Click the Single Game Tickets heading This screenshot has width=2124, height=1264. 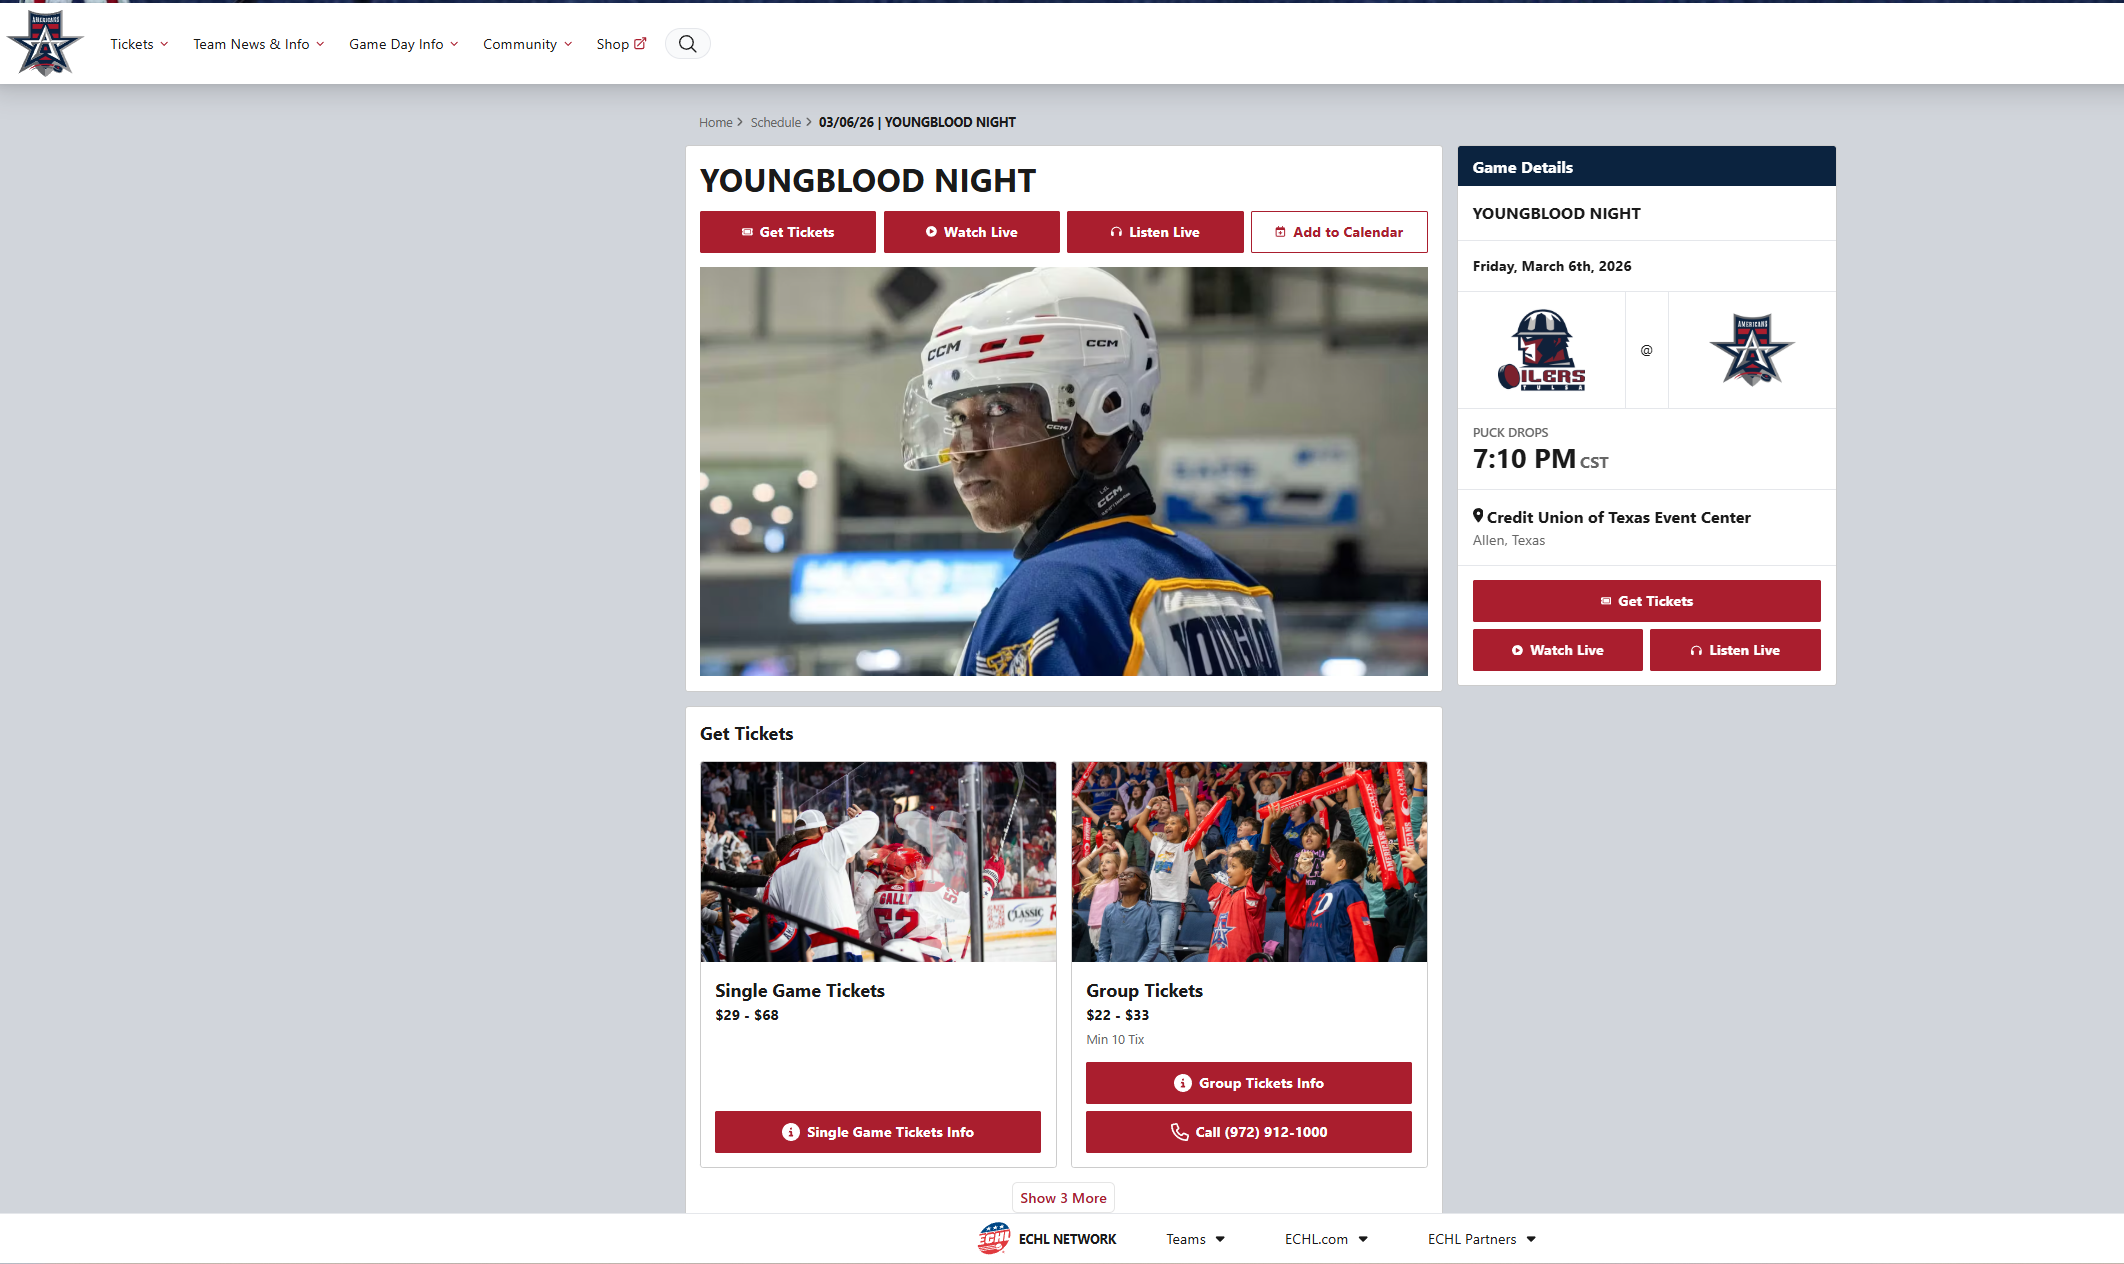coord(800,990)
